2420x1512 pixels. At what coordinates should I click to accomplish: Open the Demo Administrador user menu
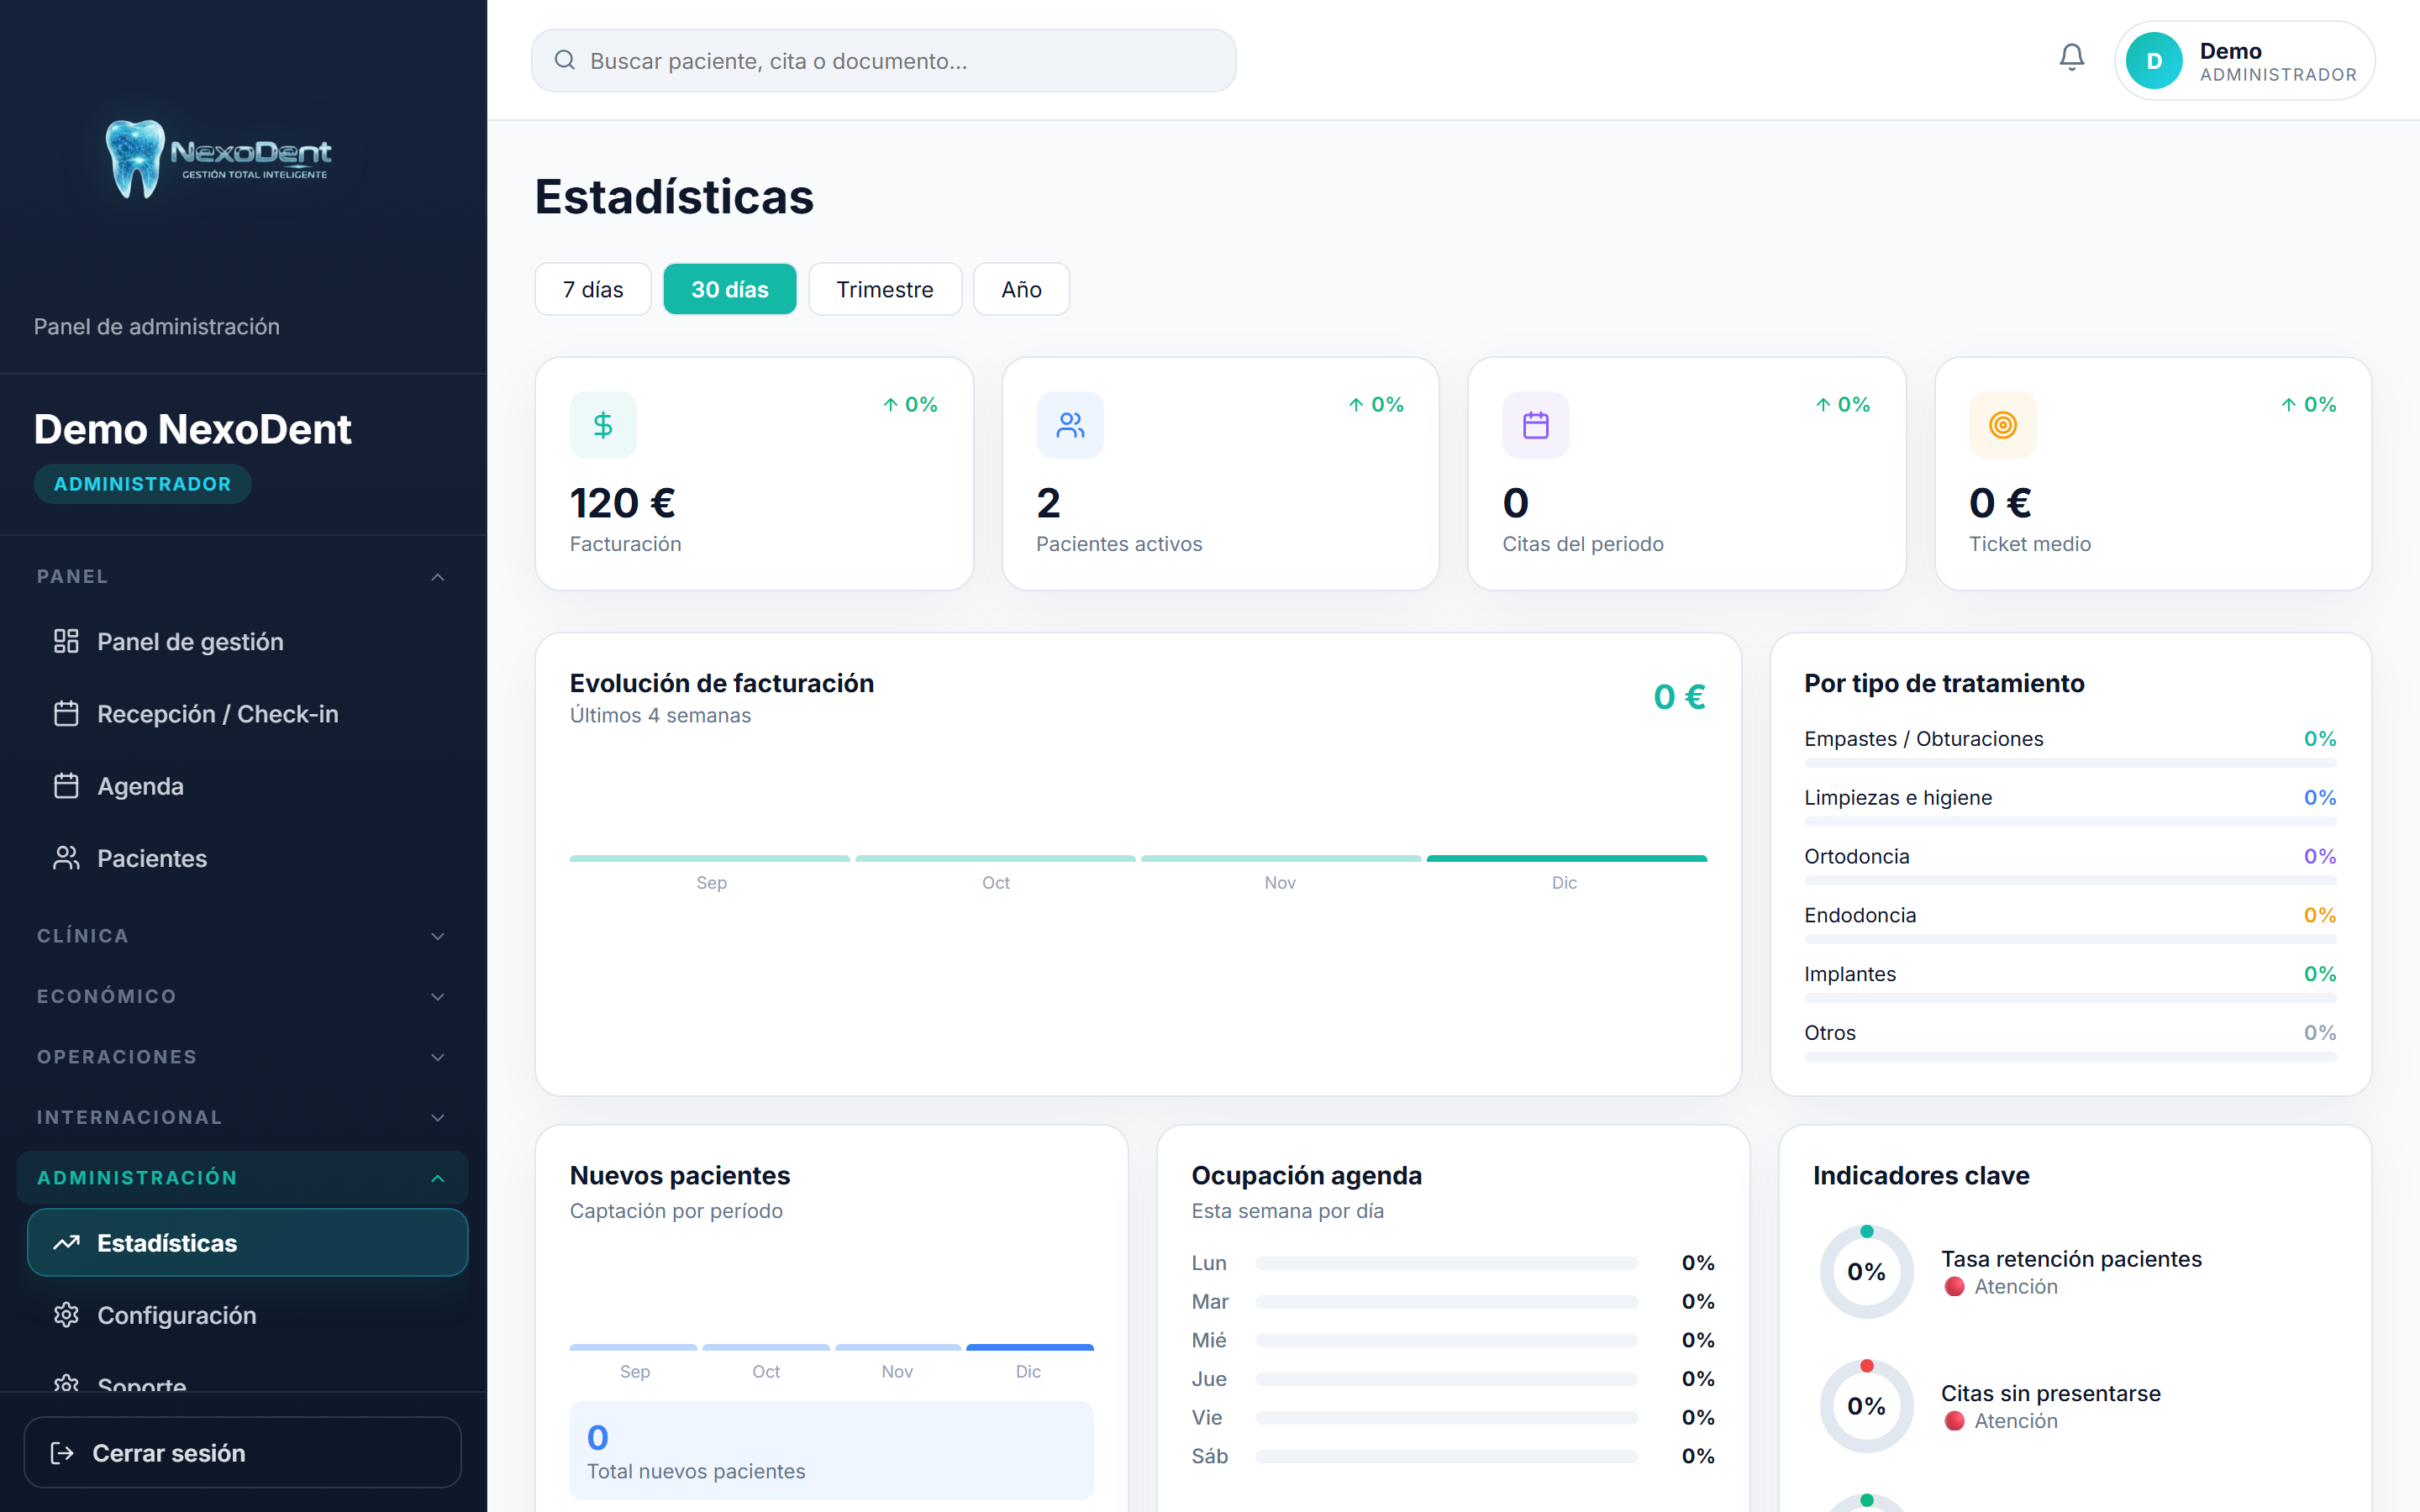coord(2244,61)
